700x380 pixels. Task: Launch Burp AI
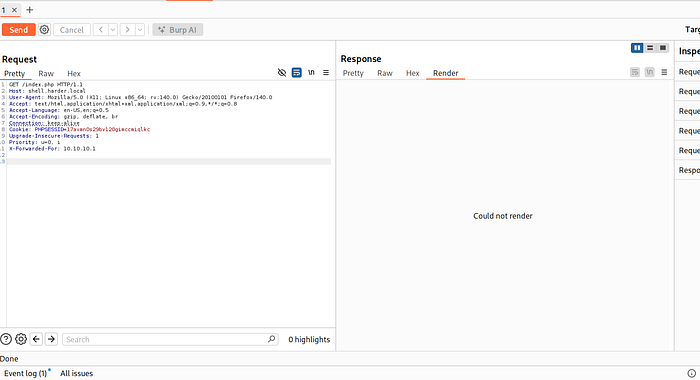[x=178, y=30]
